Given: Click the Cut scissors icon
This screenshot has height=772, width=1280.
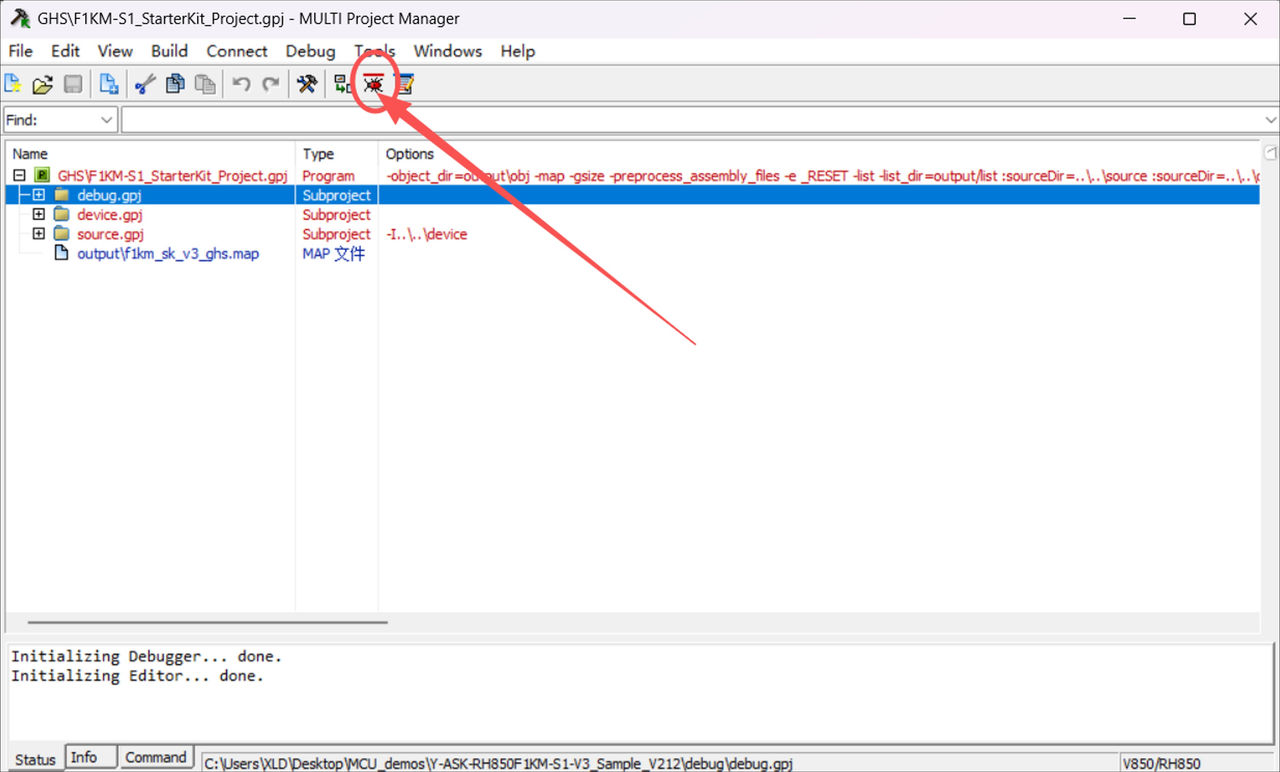Looking at the screenshot, I should (145, 84).
